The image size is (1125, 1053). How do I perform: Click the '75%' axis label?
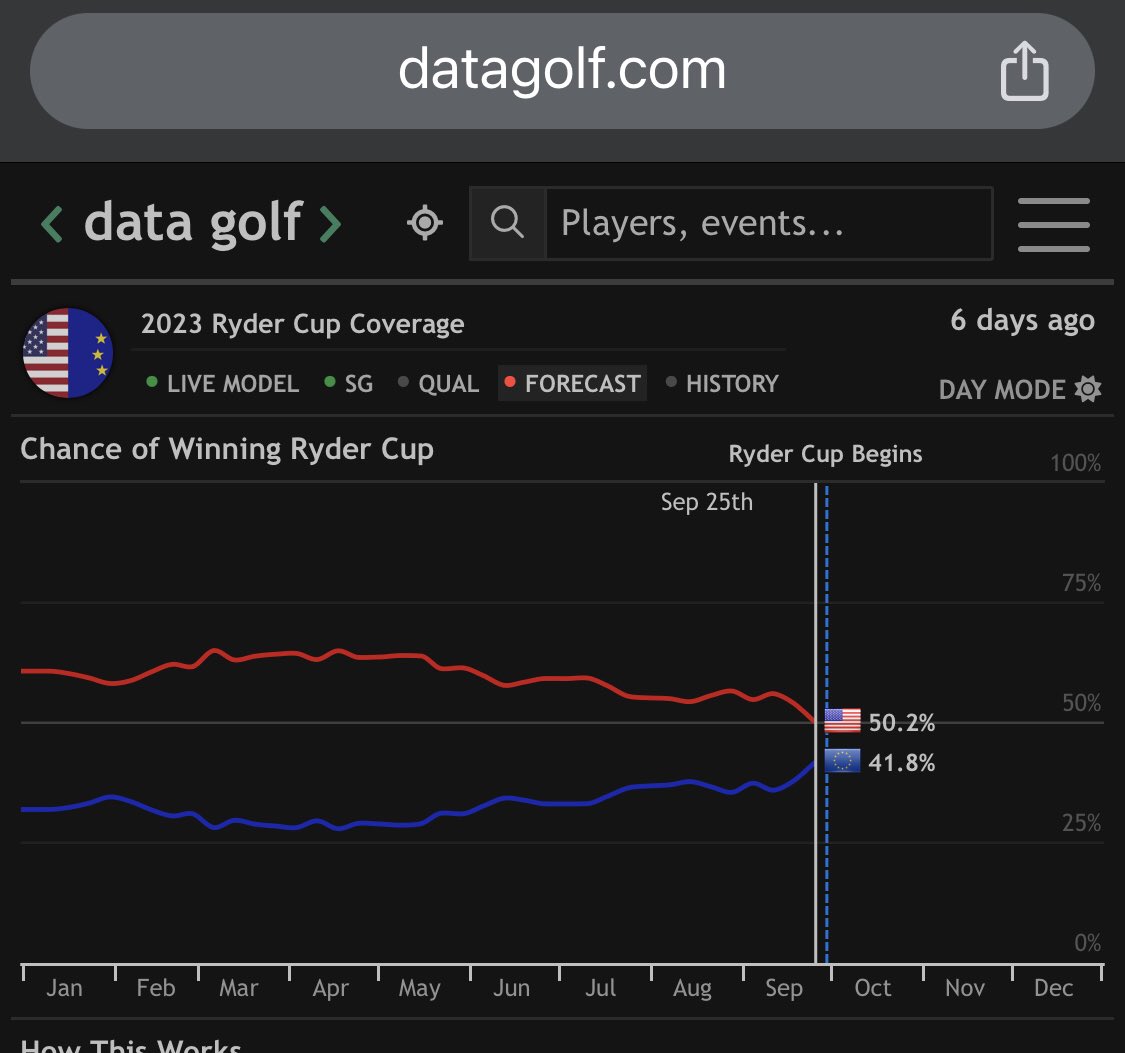[x=1081, y=582]
